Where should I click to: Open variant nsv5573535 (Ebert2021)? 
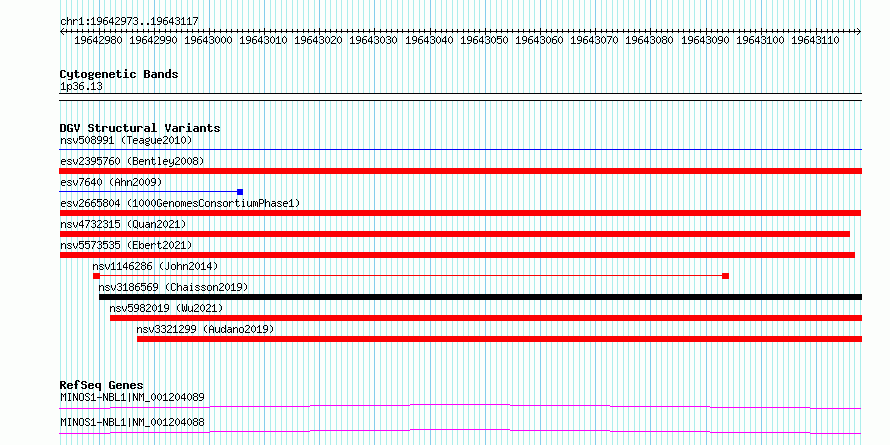[x=126, y=245]
